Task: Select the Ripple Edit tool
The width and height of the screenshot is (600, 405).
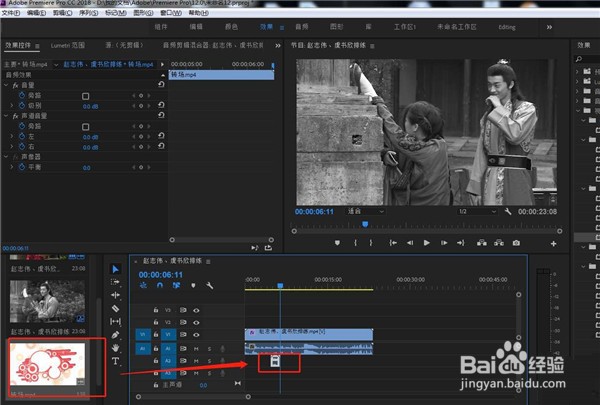Action: (x=115, y=295)
